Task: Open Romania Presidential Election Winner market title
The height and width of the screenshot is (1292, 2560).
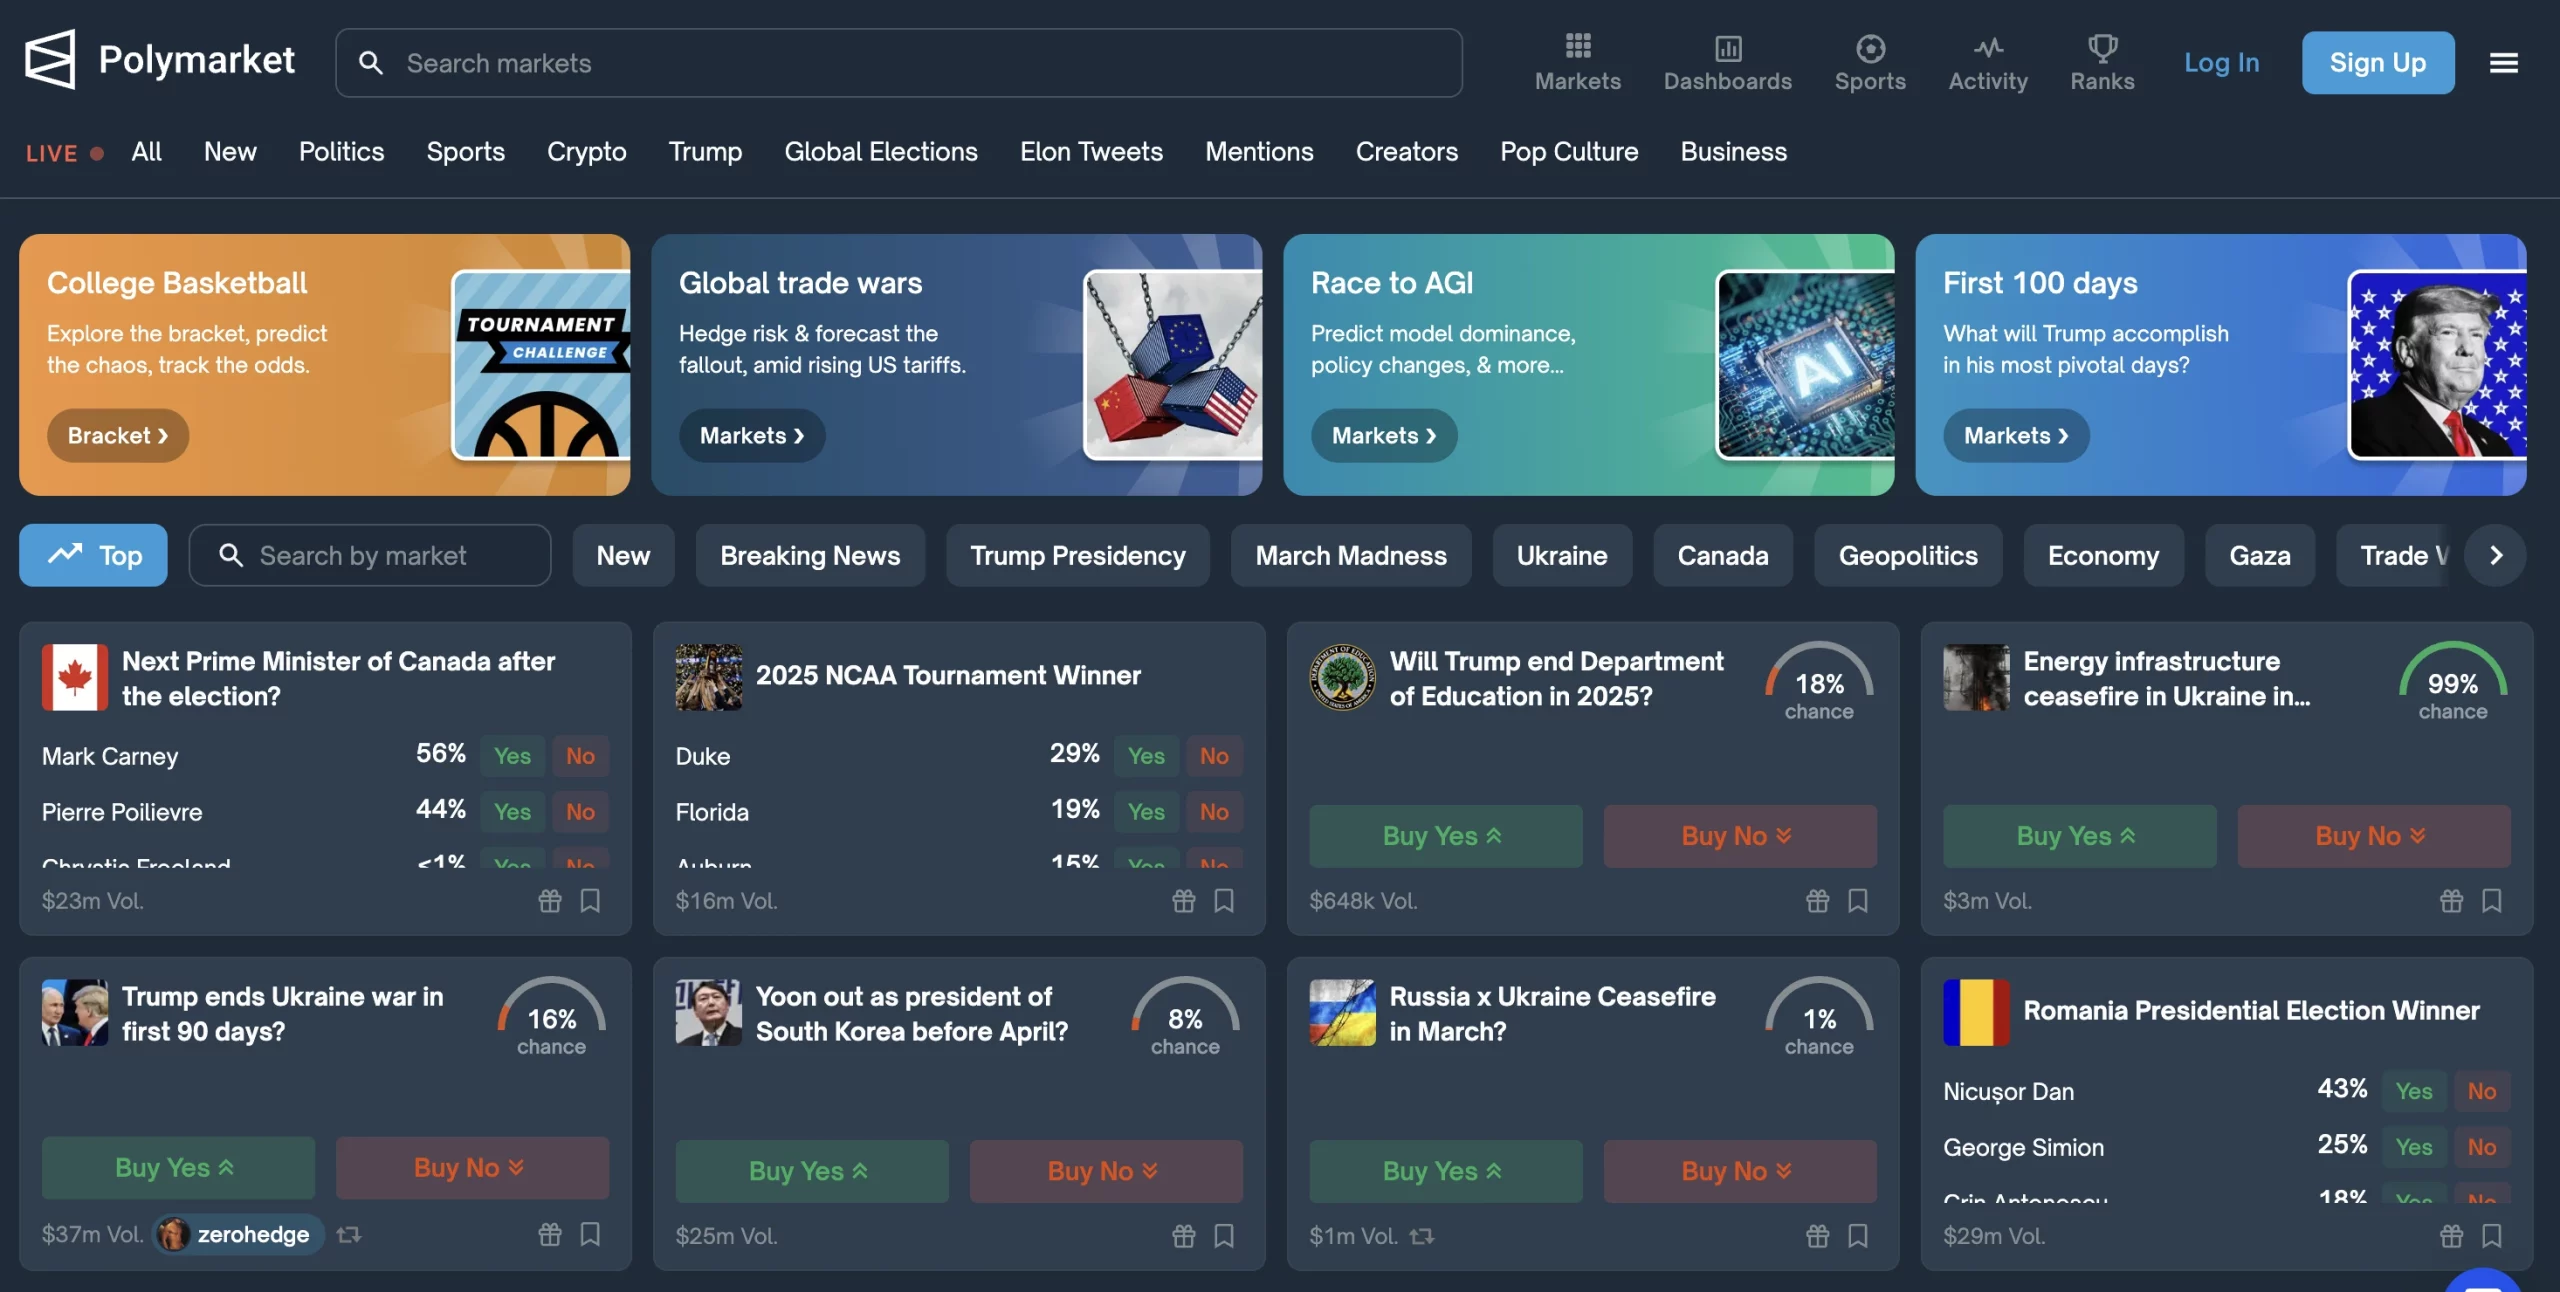Action: pyautogui.click(x=2251, y=1011)
